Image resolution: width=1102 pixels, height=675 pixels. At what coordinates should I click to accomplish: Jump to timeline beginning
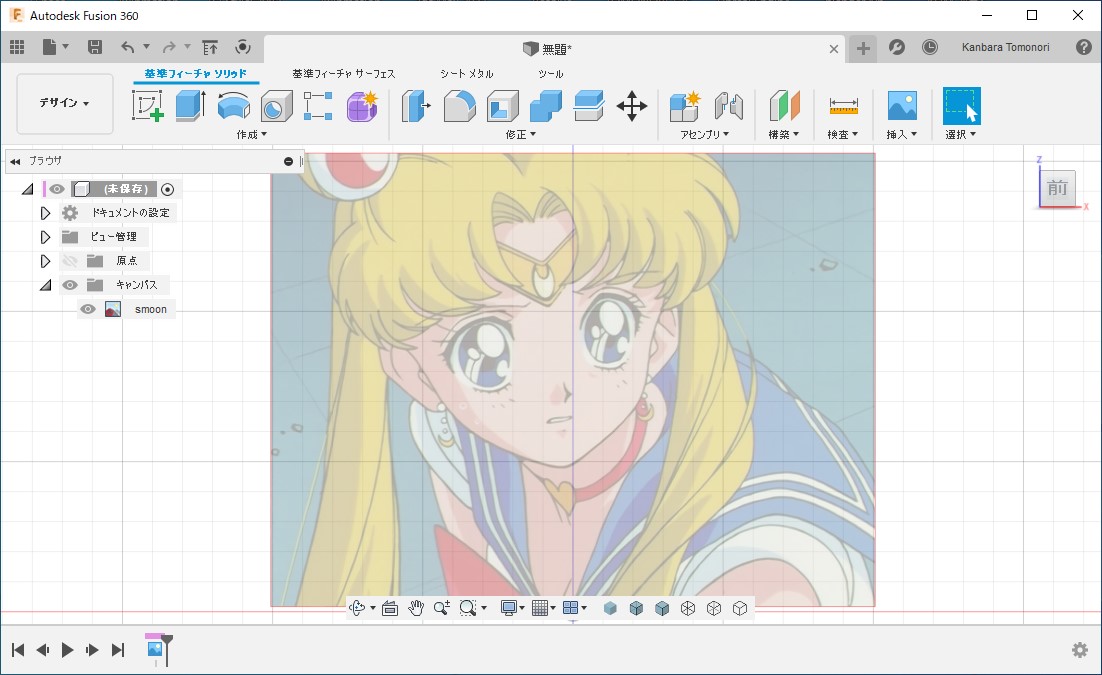click(18, 650)
